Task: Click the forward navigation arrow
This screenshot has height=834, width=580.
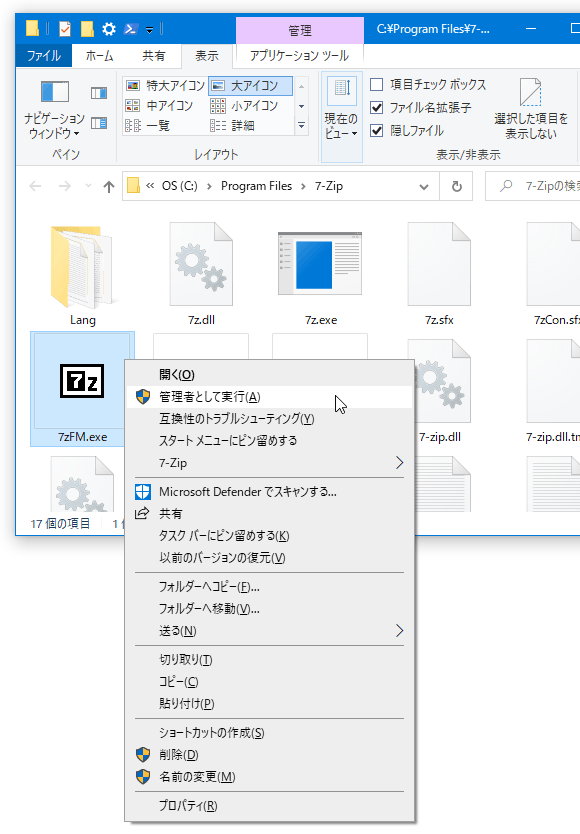Action: 65,186
